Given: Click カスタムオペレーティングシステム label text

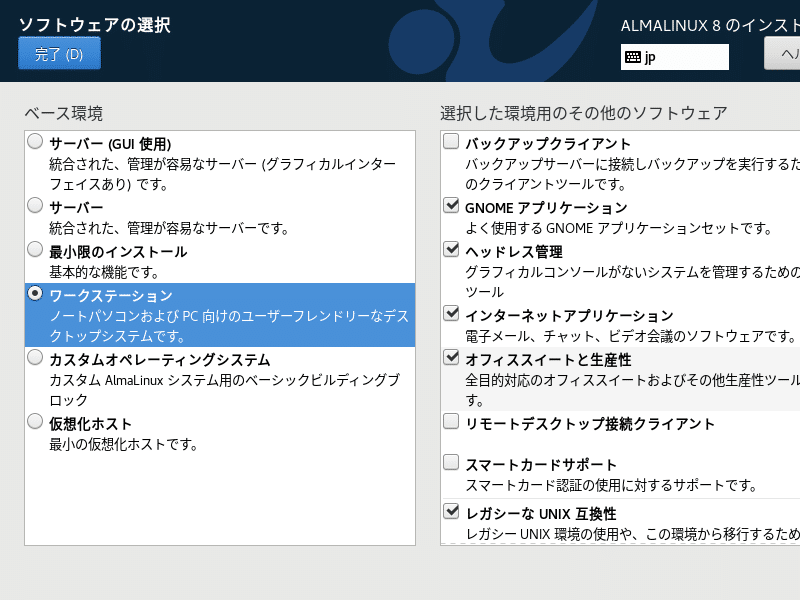Looking at the screenshot, I should click(x=160, y=360).
